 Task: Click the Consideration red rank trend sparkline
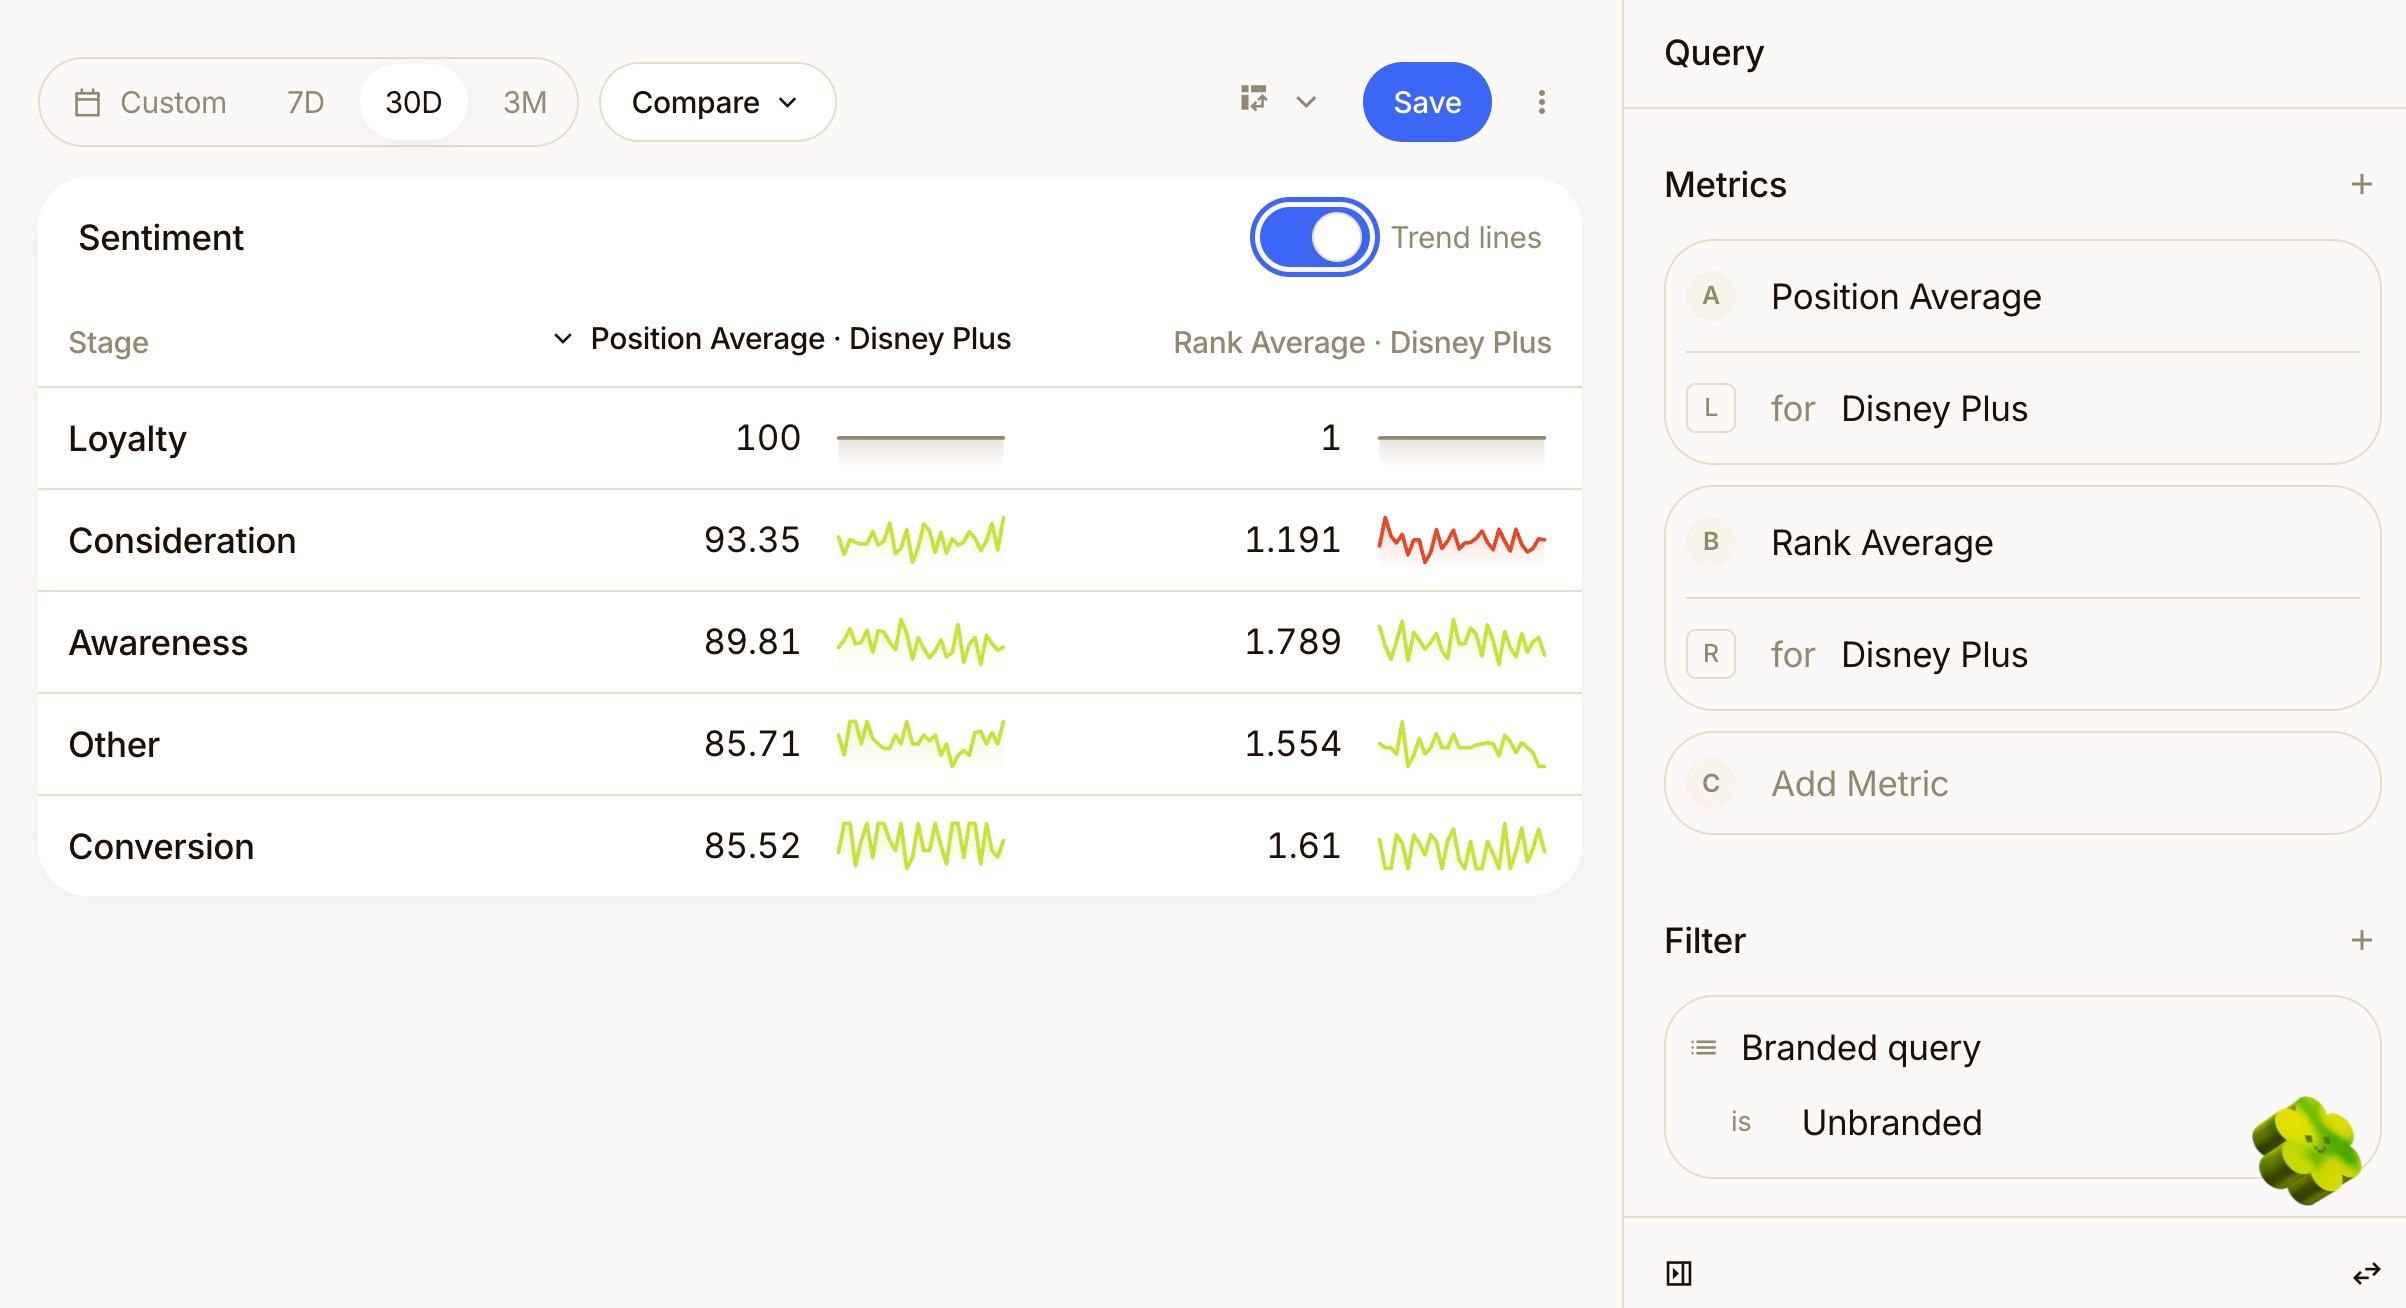(x=1461, y=541)
